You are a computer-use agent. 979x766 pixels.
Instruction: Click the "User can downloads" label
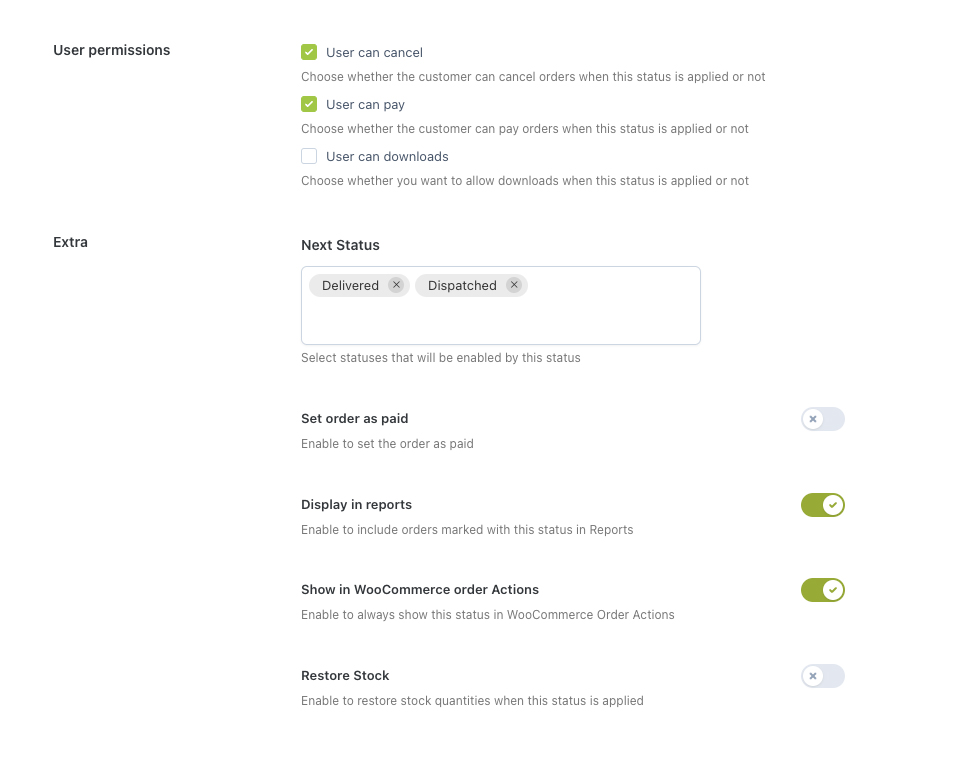tap(387, 156)
